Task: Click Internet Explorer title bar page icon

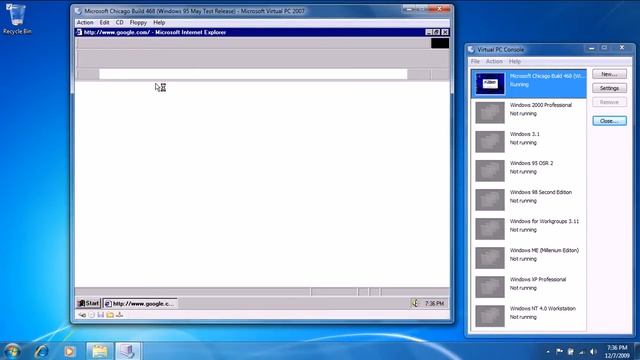Action: [79, 32]
